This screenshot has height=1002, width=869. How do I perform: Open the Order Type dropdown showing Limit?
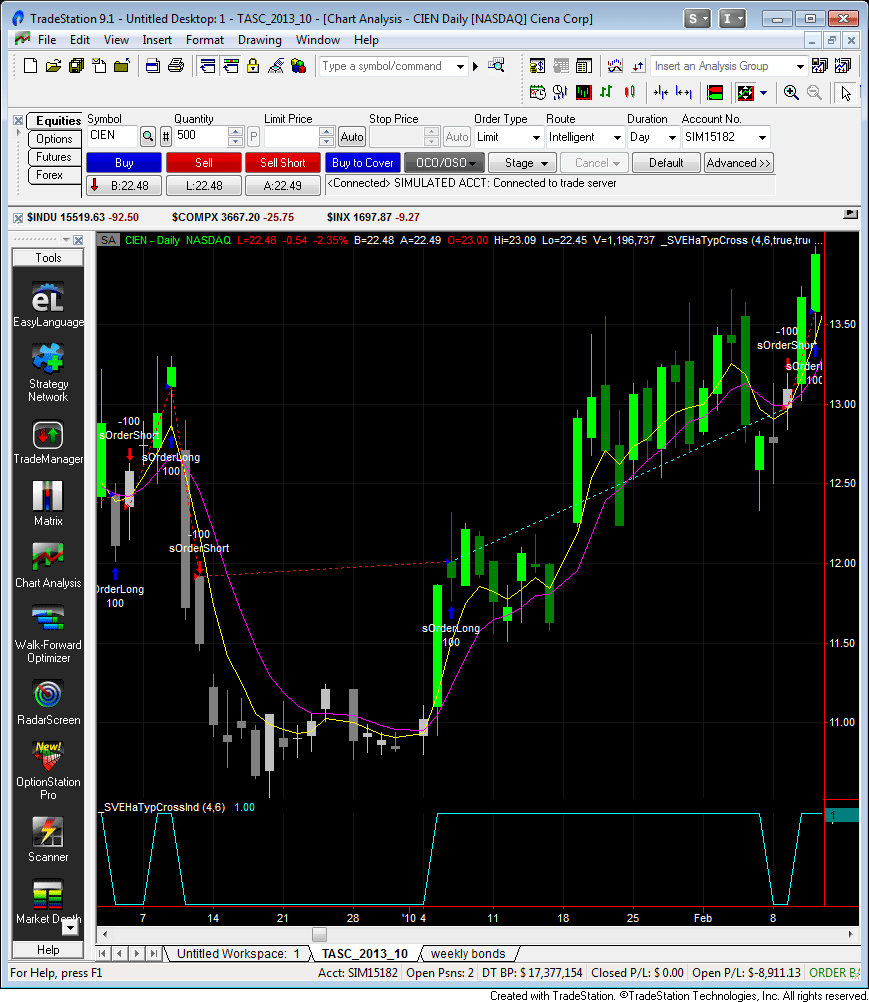pyautogui.click(x=534, y=137)
